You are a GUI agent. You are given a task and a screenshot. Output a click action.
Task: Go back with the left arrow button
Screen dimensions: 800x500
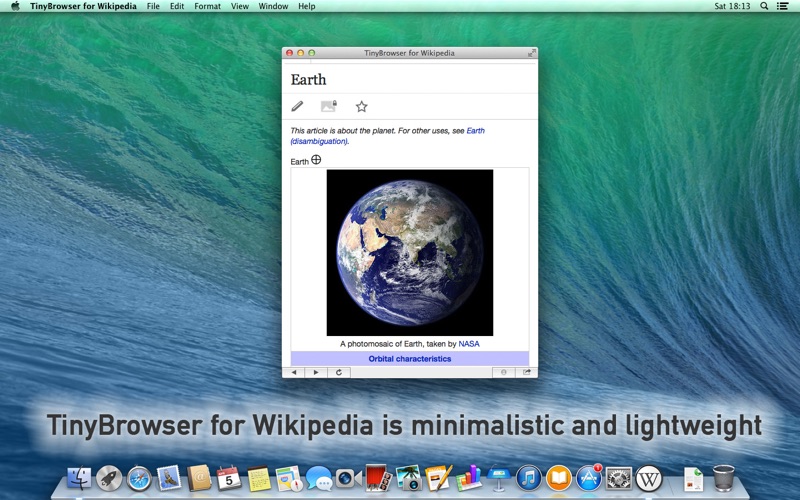(294, 372)
